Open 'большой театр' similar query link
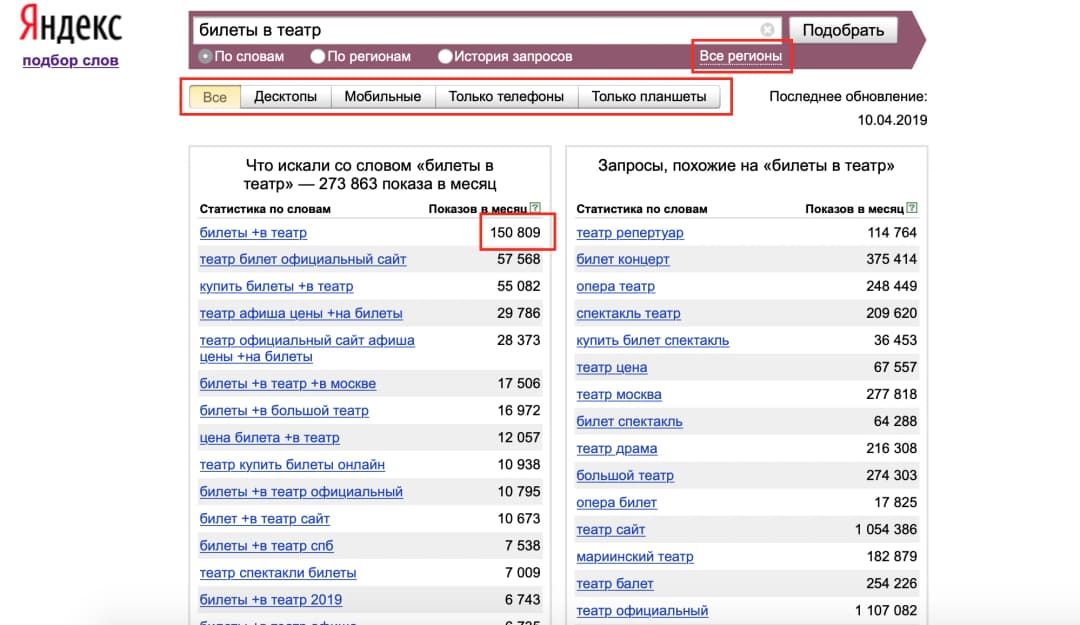The height and width of the screenshot is (625, 1080). click(625, 475)
